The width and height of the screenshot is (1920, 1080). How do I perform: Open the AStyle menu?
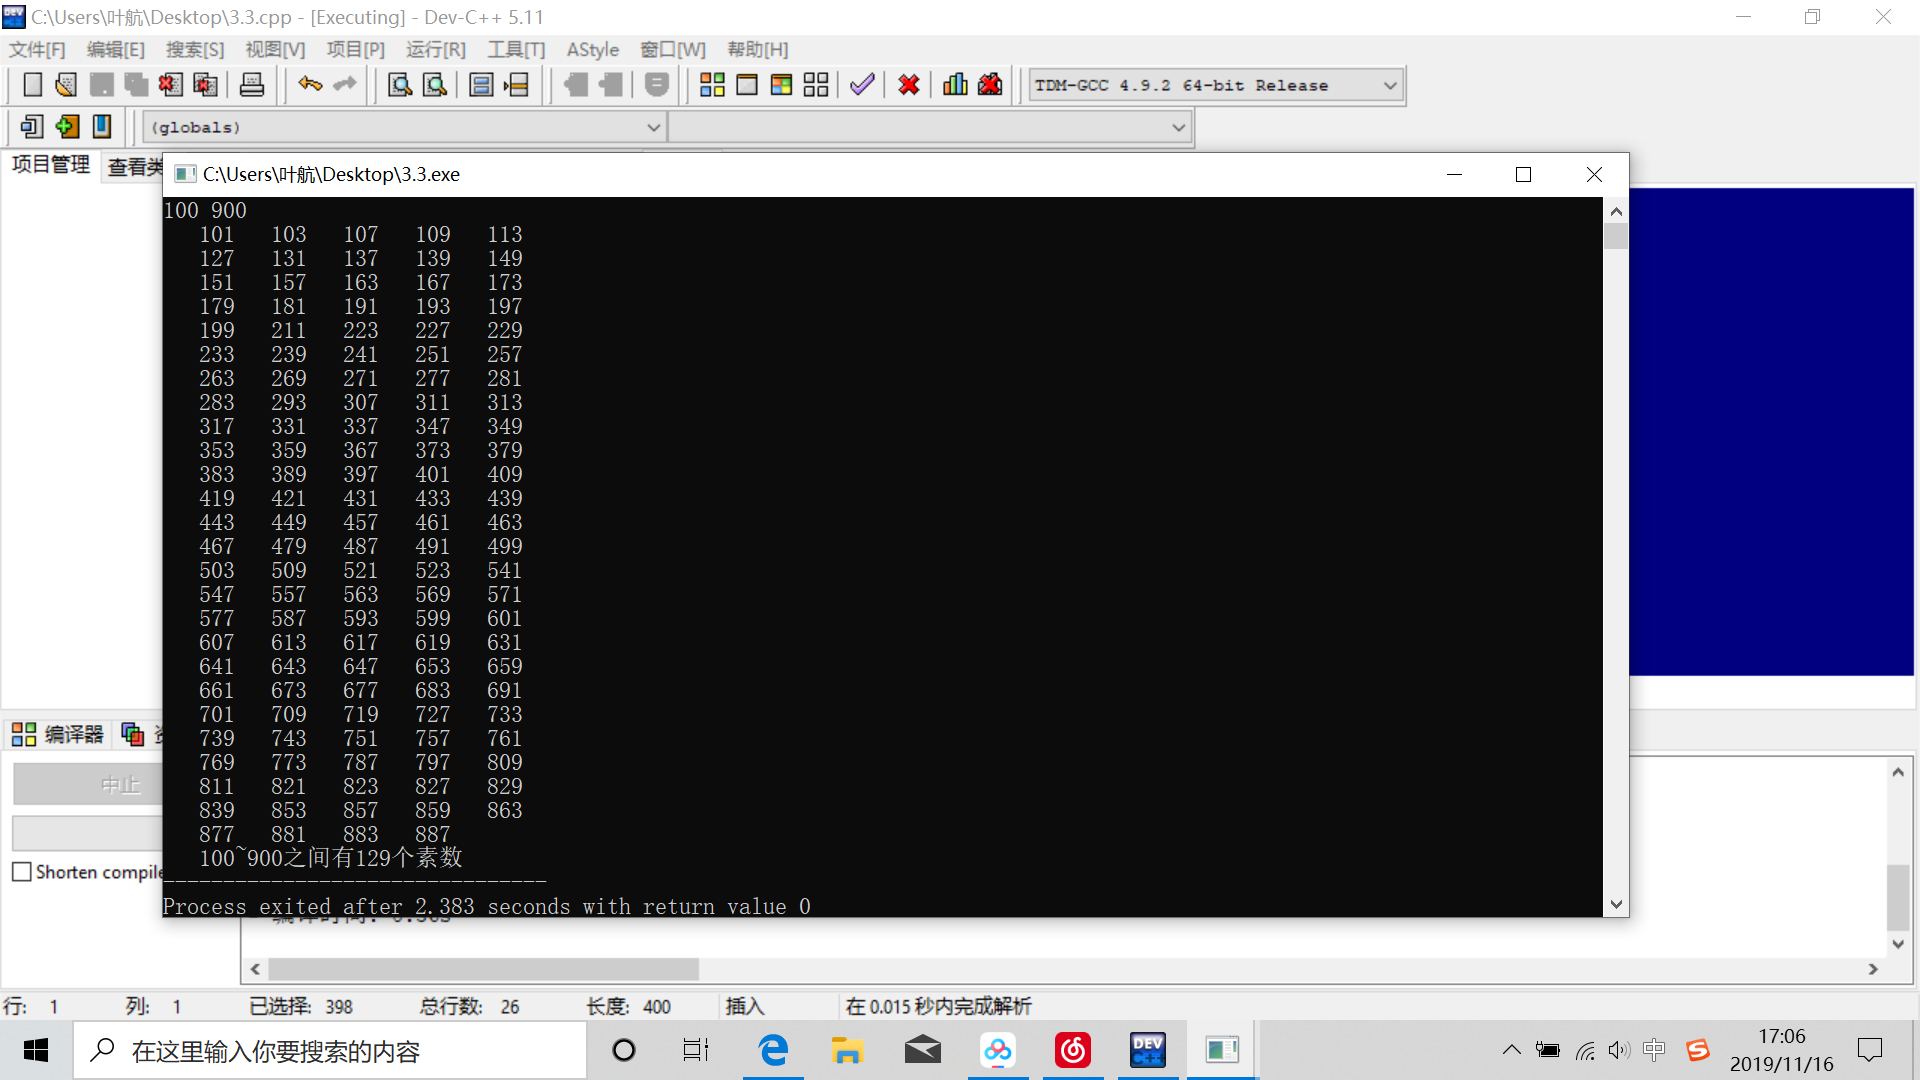592,50
